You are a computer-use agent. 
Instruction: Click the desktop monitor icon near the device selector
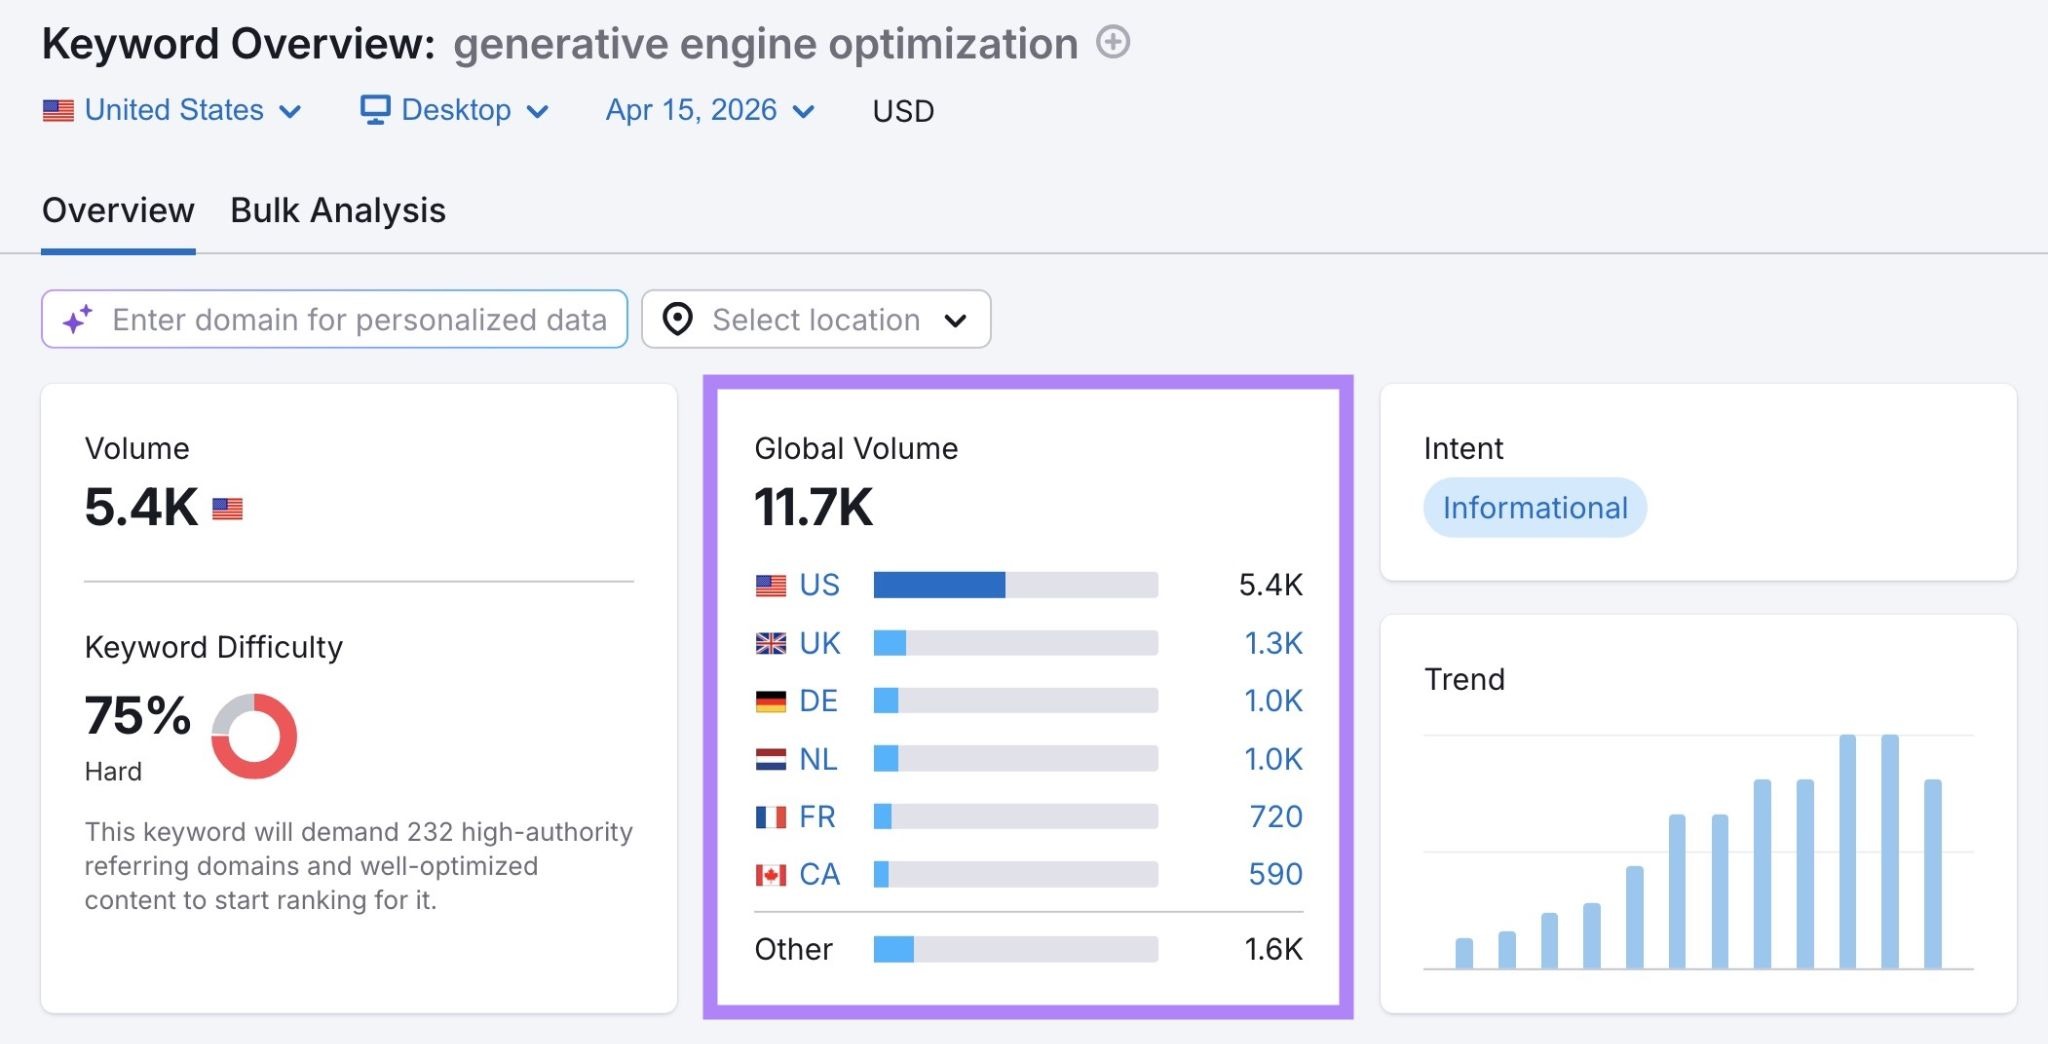(376, 110)
